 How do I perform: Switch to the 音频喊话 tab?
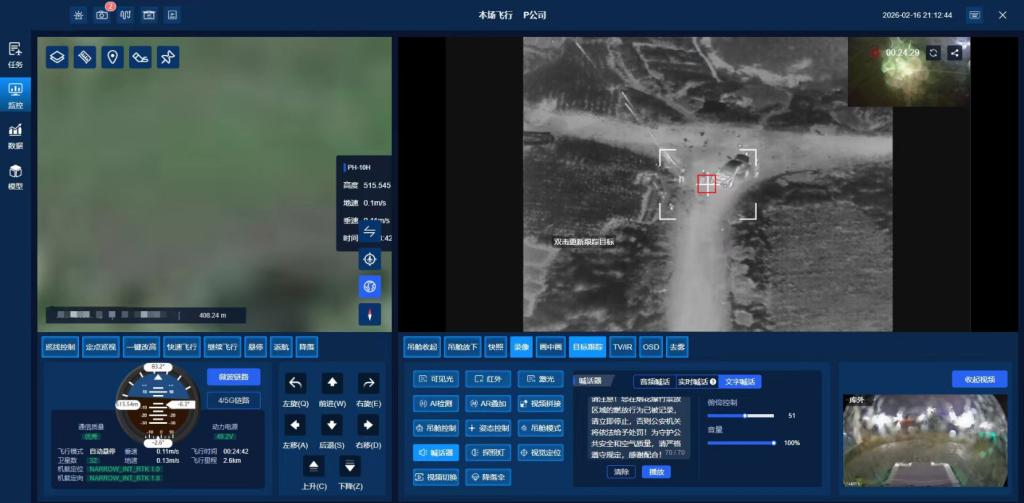coord(654,382)
